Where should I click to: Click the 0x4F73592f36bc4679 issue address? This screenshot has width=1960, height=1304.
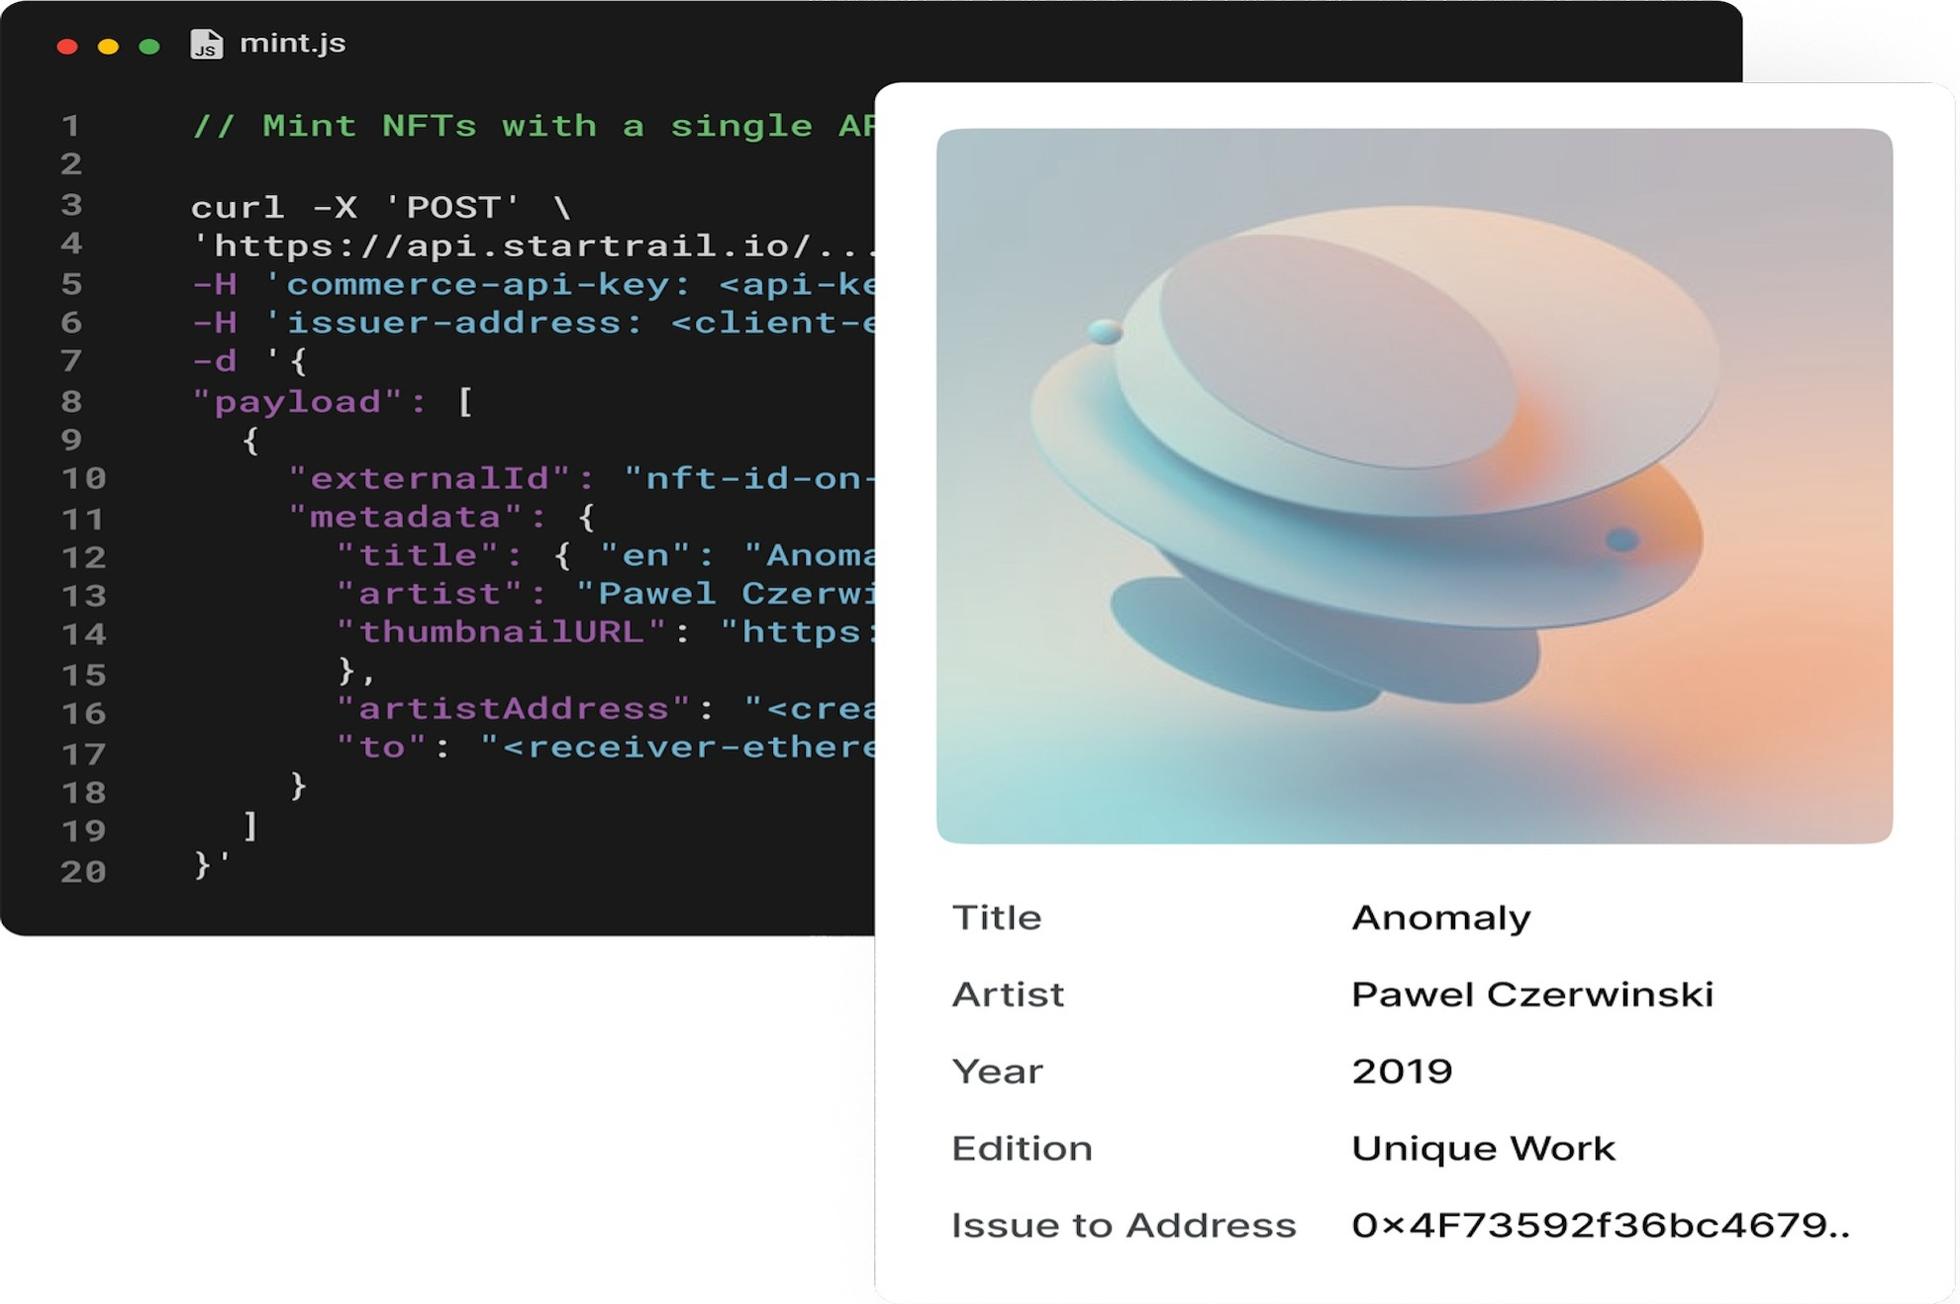point(1599,1225)
